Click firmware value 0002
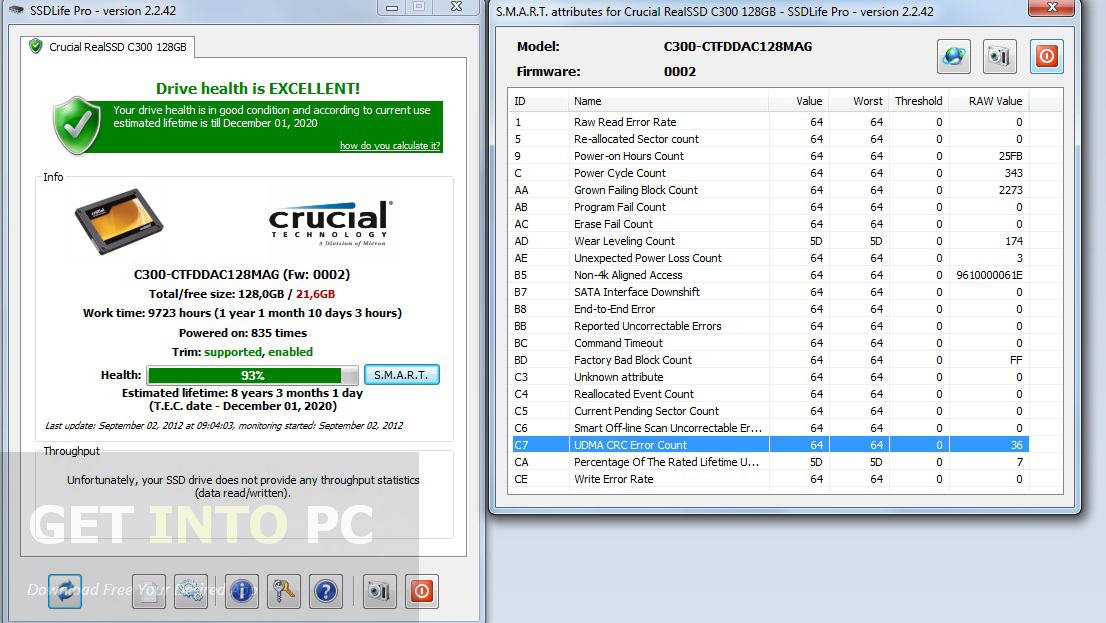This screenshot has height=623, width=1106. (x=680, y=71)
